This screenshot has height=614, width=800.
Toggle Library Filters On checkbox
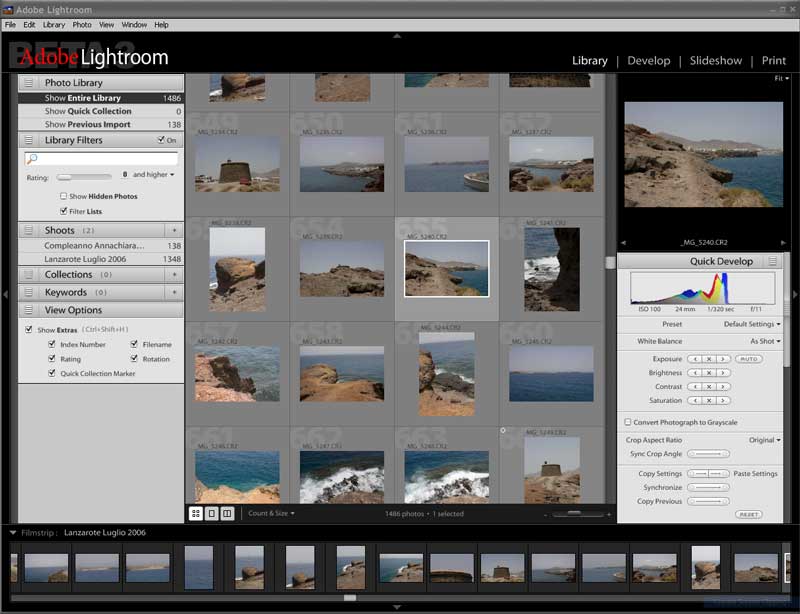[161, 139]
